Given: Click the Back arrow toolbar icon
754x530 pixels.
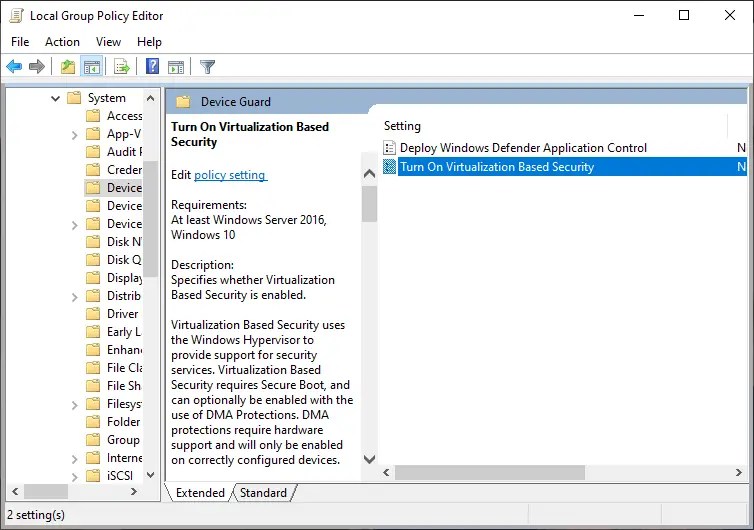Looking at the screenshot, I should [14, 67].
